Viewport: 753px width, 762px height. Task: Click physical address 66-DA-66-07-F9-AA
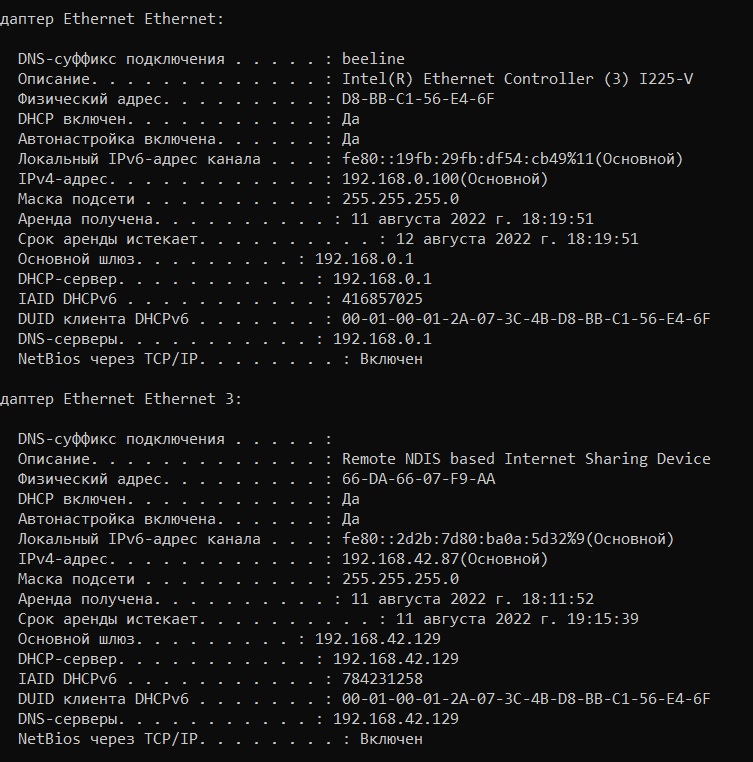(419, 479)
